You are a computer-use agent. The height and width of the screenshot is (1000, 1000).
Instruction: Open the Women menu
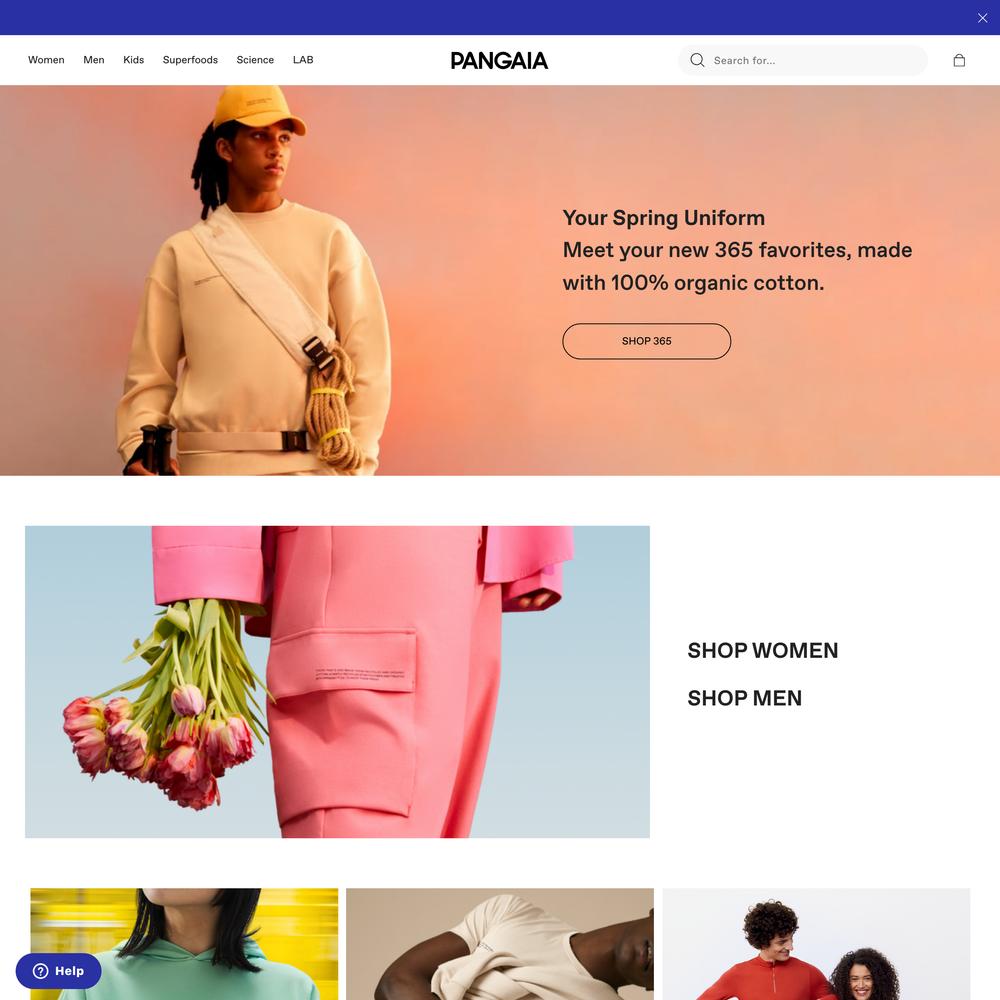coord(46,60)
